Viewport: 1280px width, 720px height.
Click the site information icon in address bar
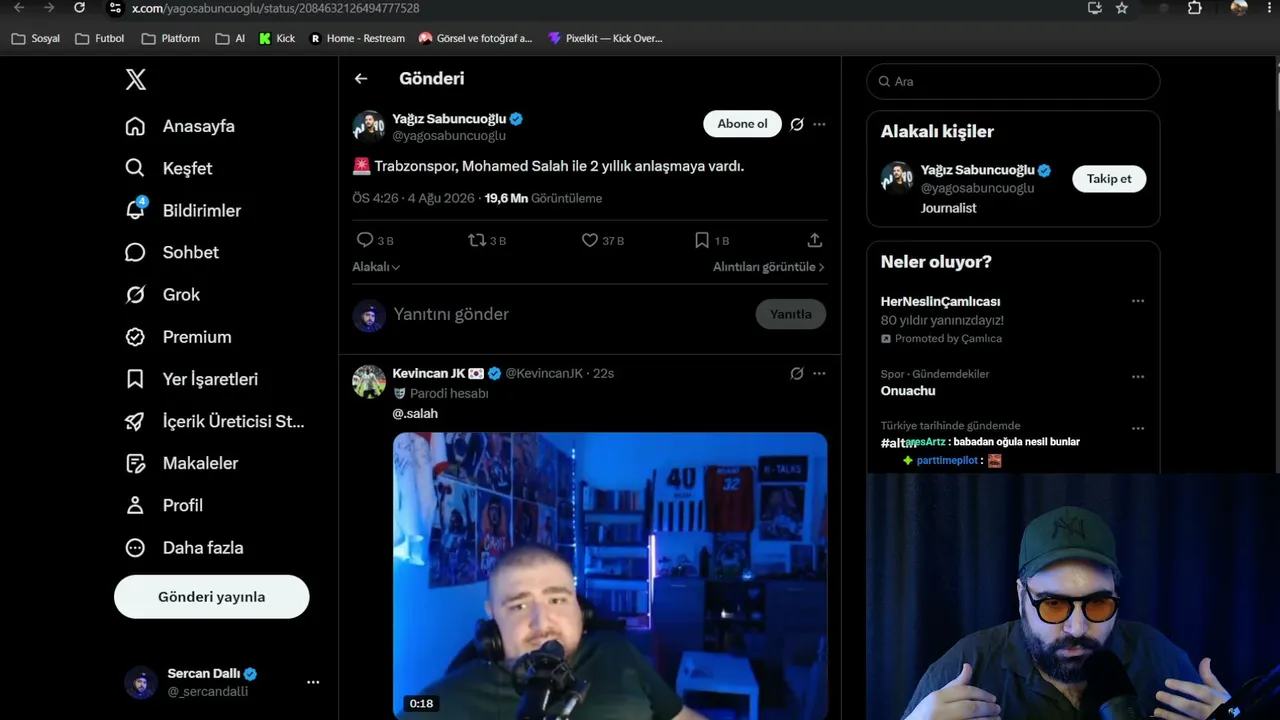(115, 8)
